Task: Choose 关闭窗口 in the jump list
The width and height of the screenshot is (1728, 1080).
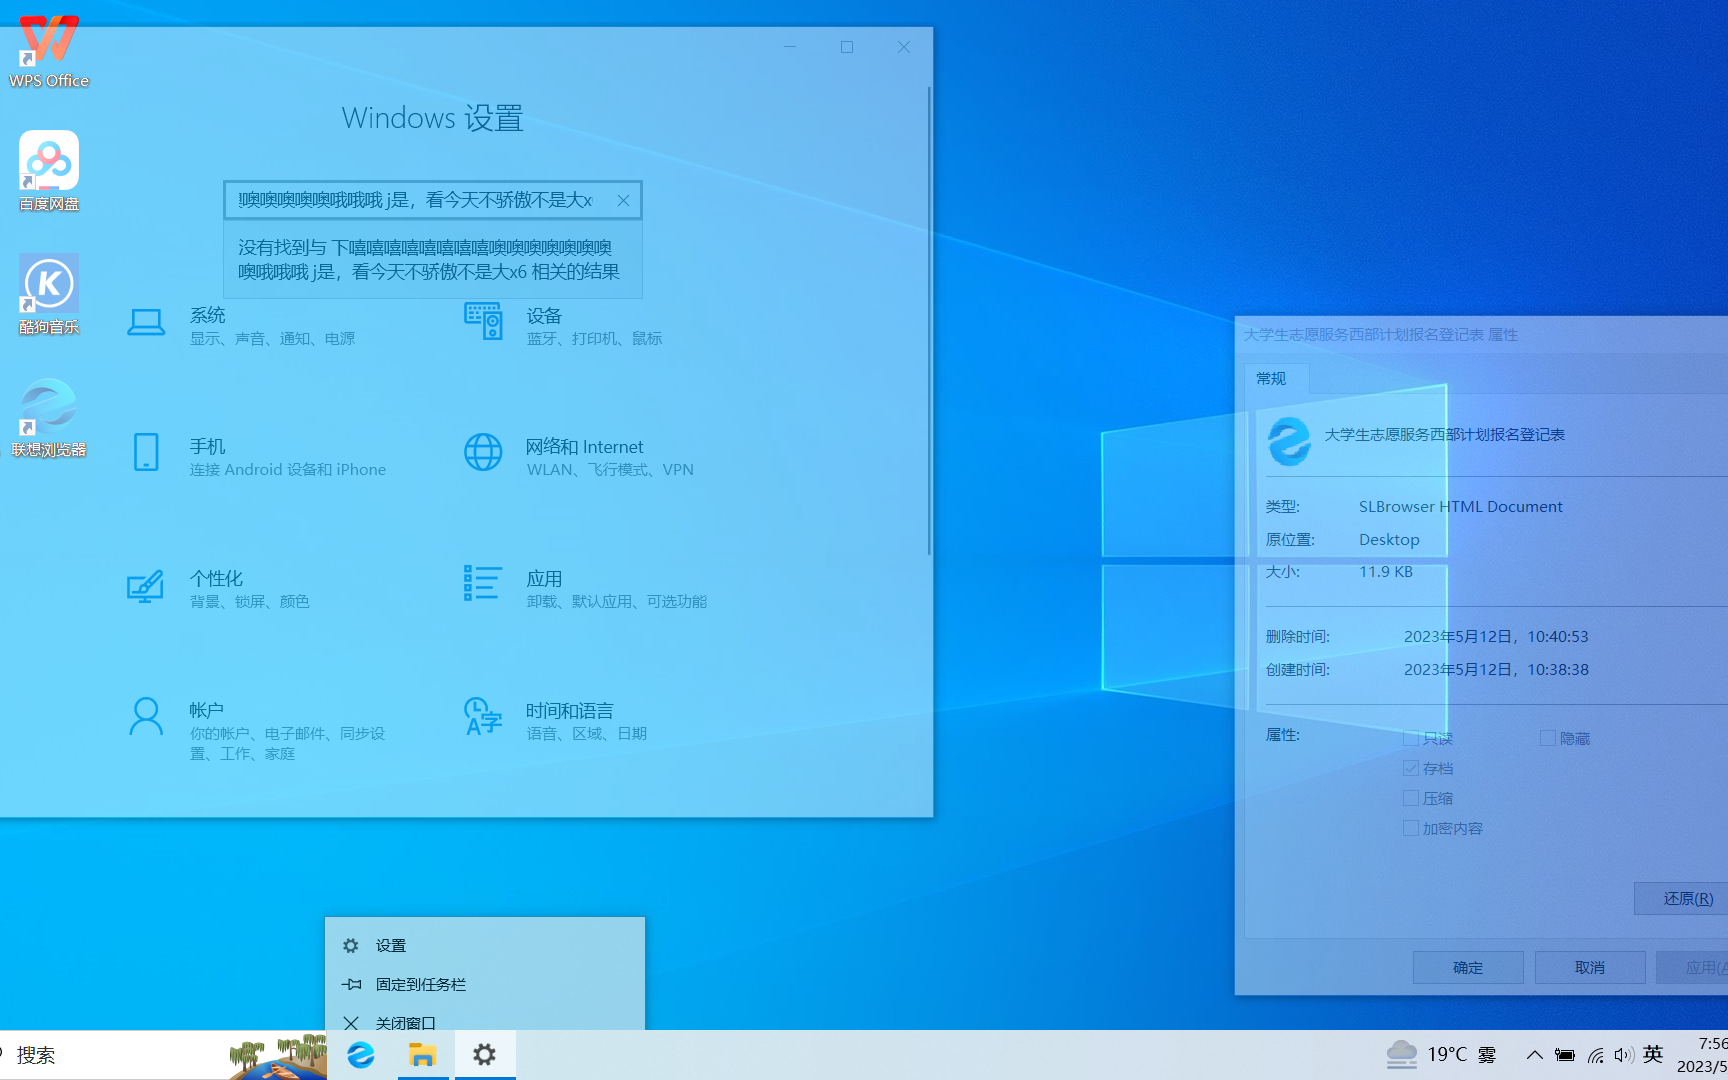Action: tap(484, 1022)
